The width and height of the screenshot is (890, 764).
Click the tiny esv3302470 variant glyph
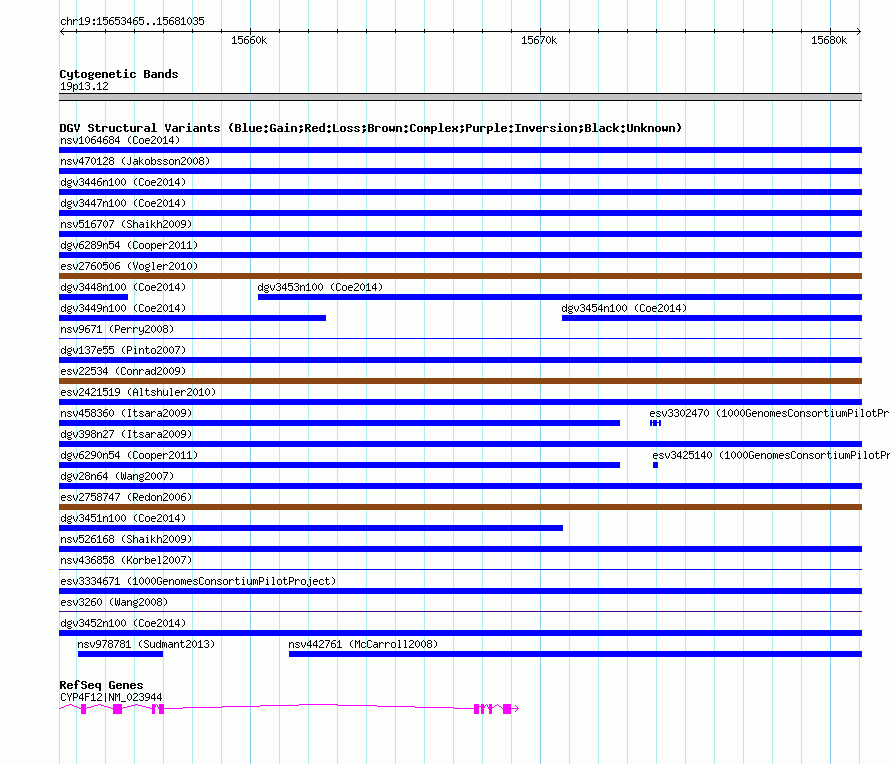656,423
